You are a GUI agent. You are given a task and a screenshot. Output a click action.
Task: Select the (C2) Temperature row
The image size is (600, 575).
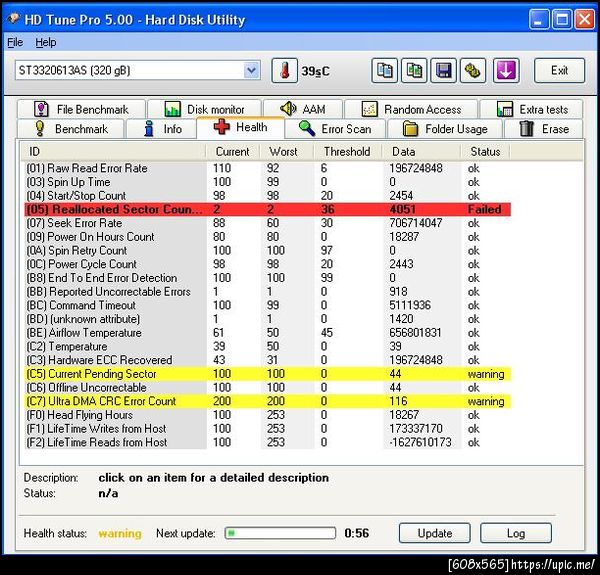(267, 346)
